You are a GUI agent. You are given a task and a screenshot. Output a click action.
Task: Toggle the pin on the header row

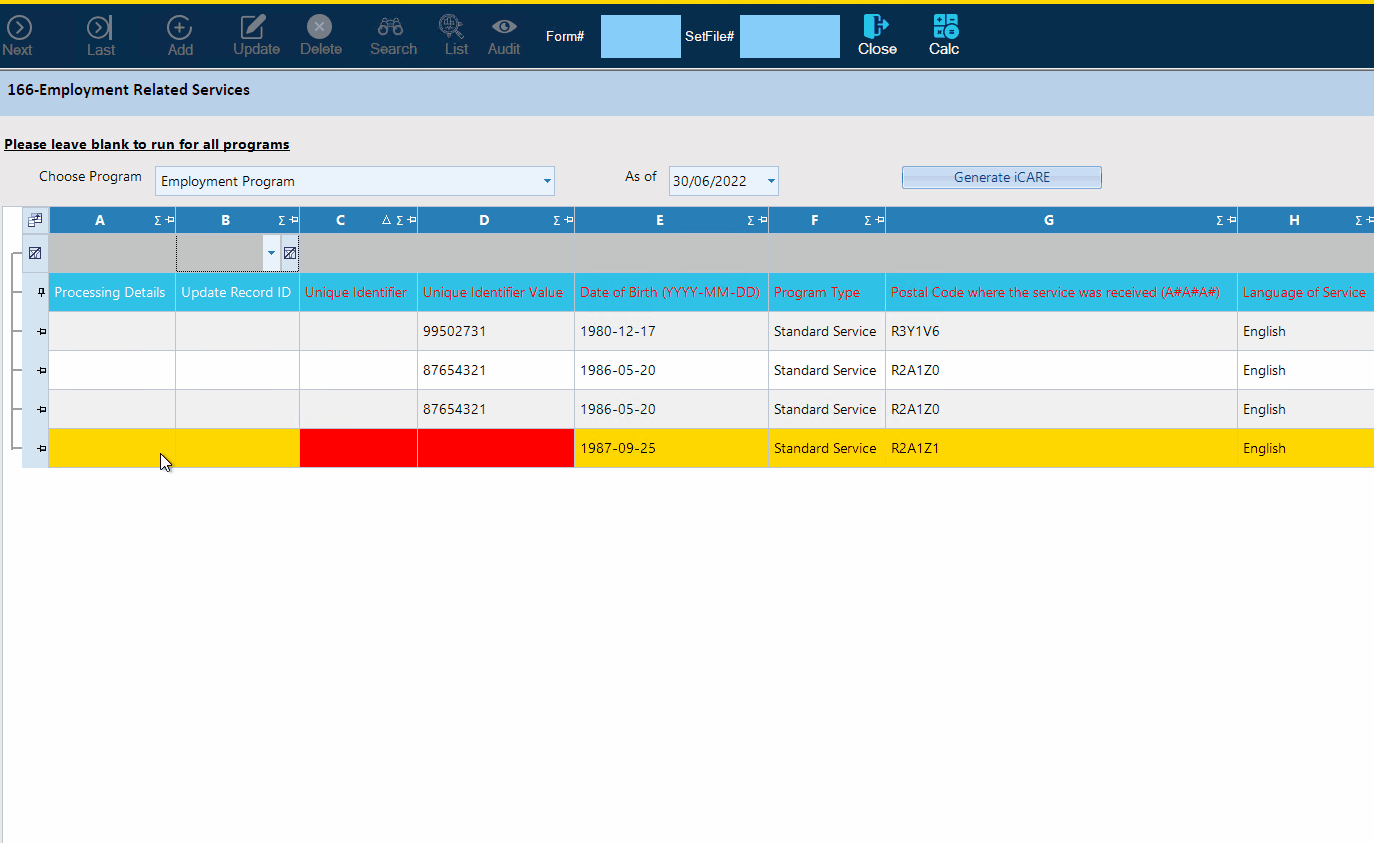point(41,293)
